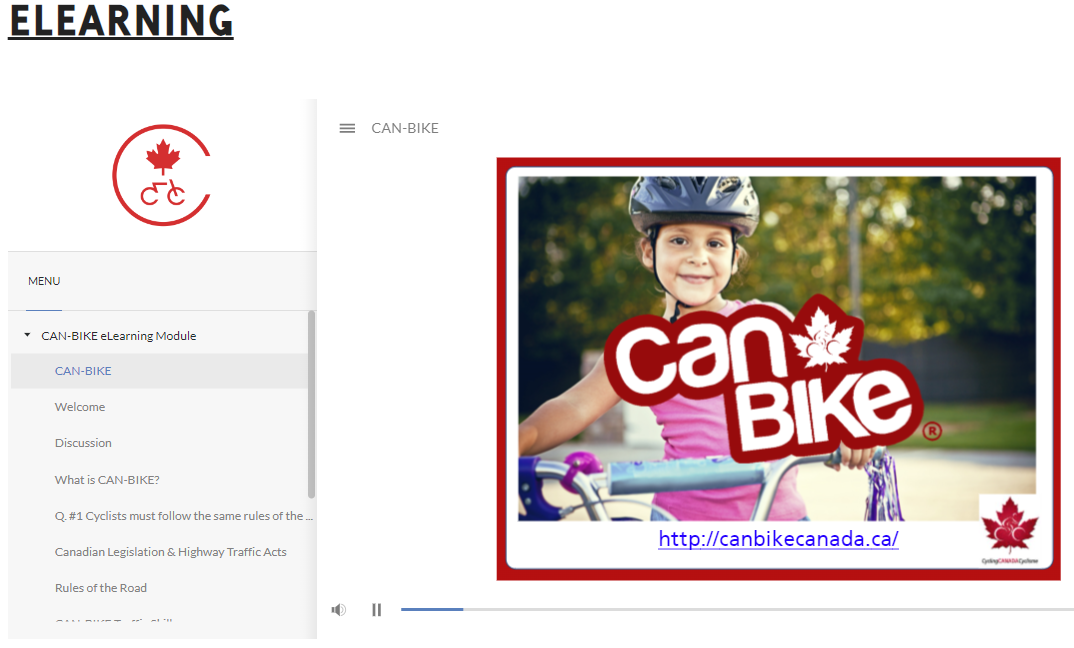Pause the slide playback
Image resolution: width=1074 pixels, height=648 pixels.
[x=377, y=610]
